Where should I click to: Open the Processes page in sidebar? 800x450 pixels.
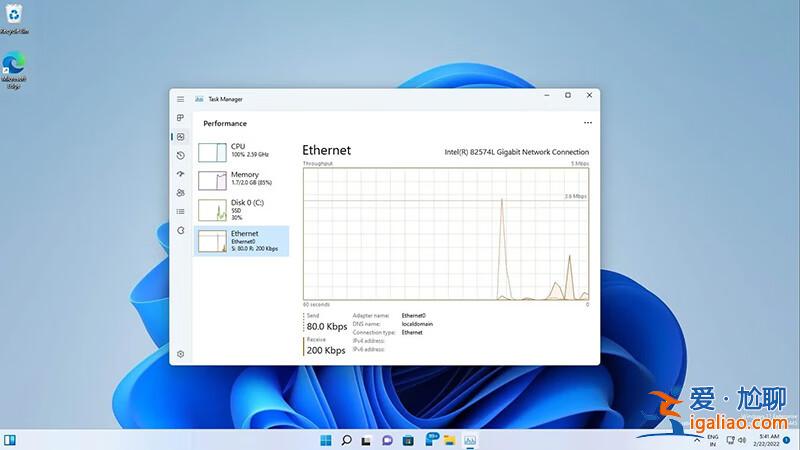click(181, 118)
